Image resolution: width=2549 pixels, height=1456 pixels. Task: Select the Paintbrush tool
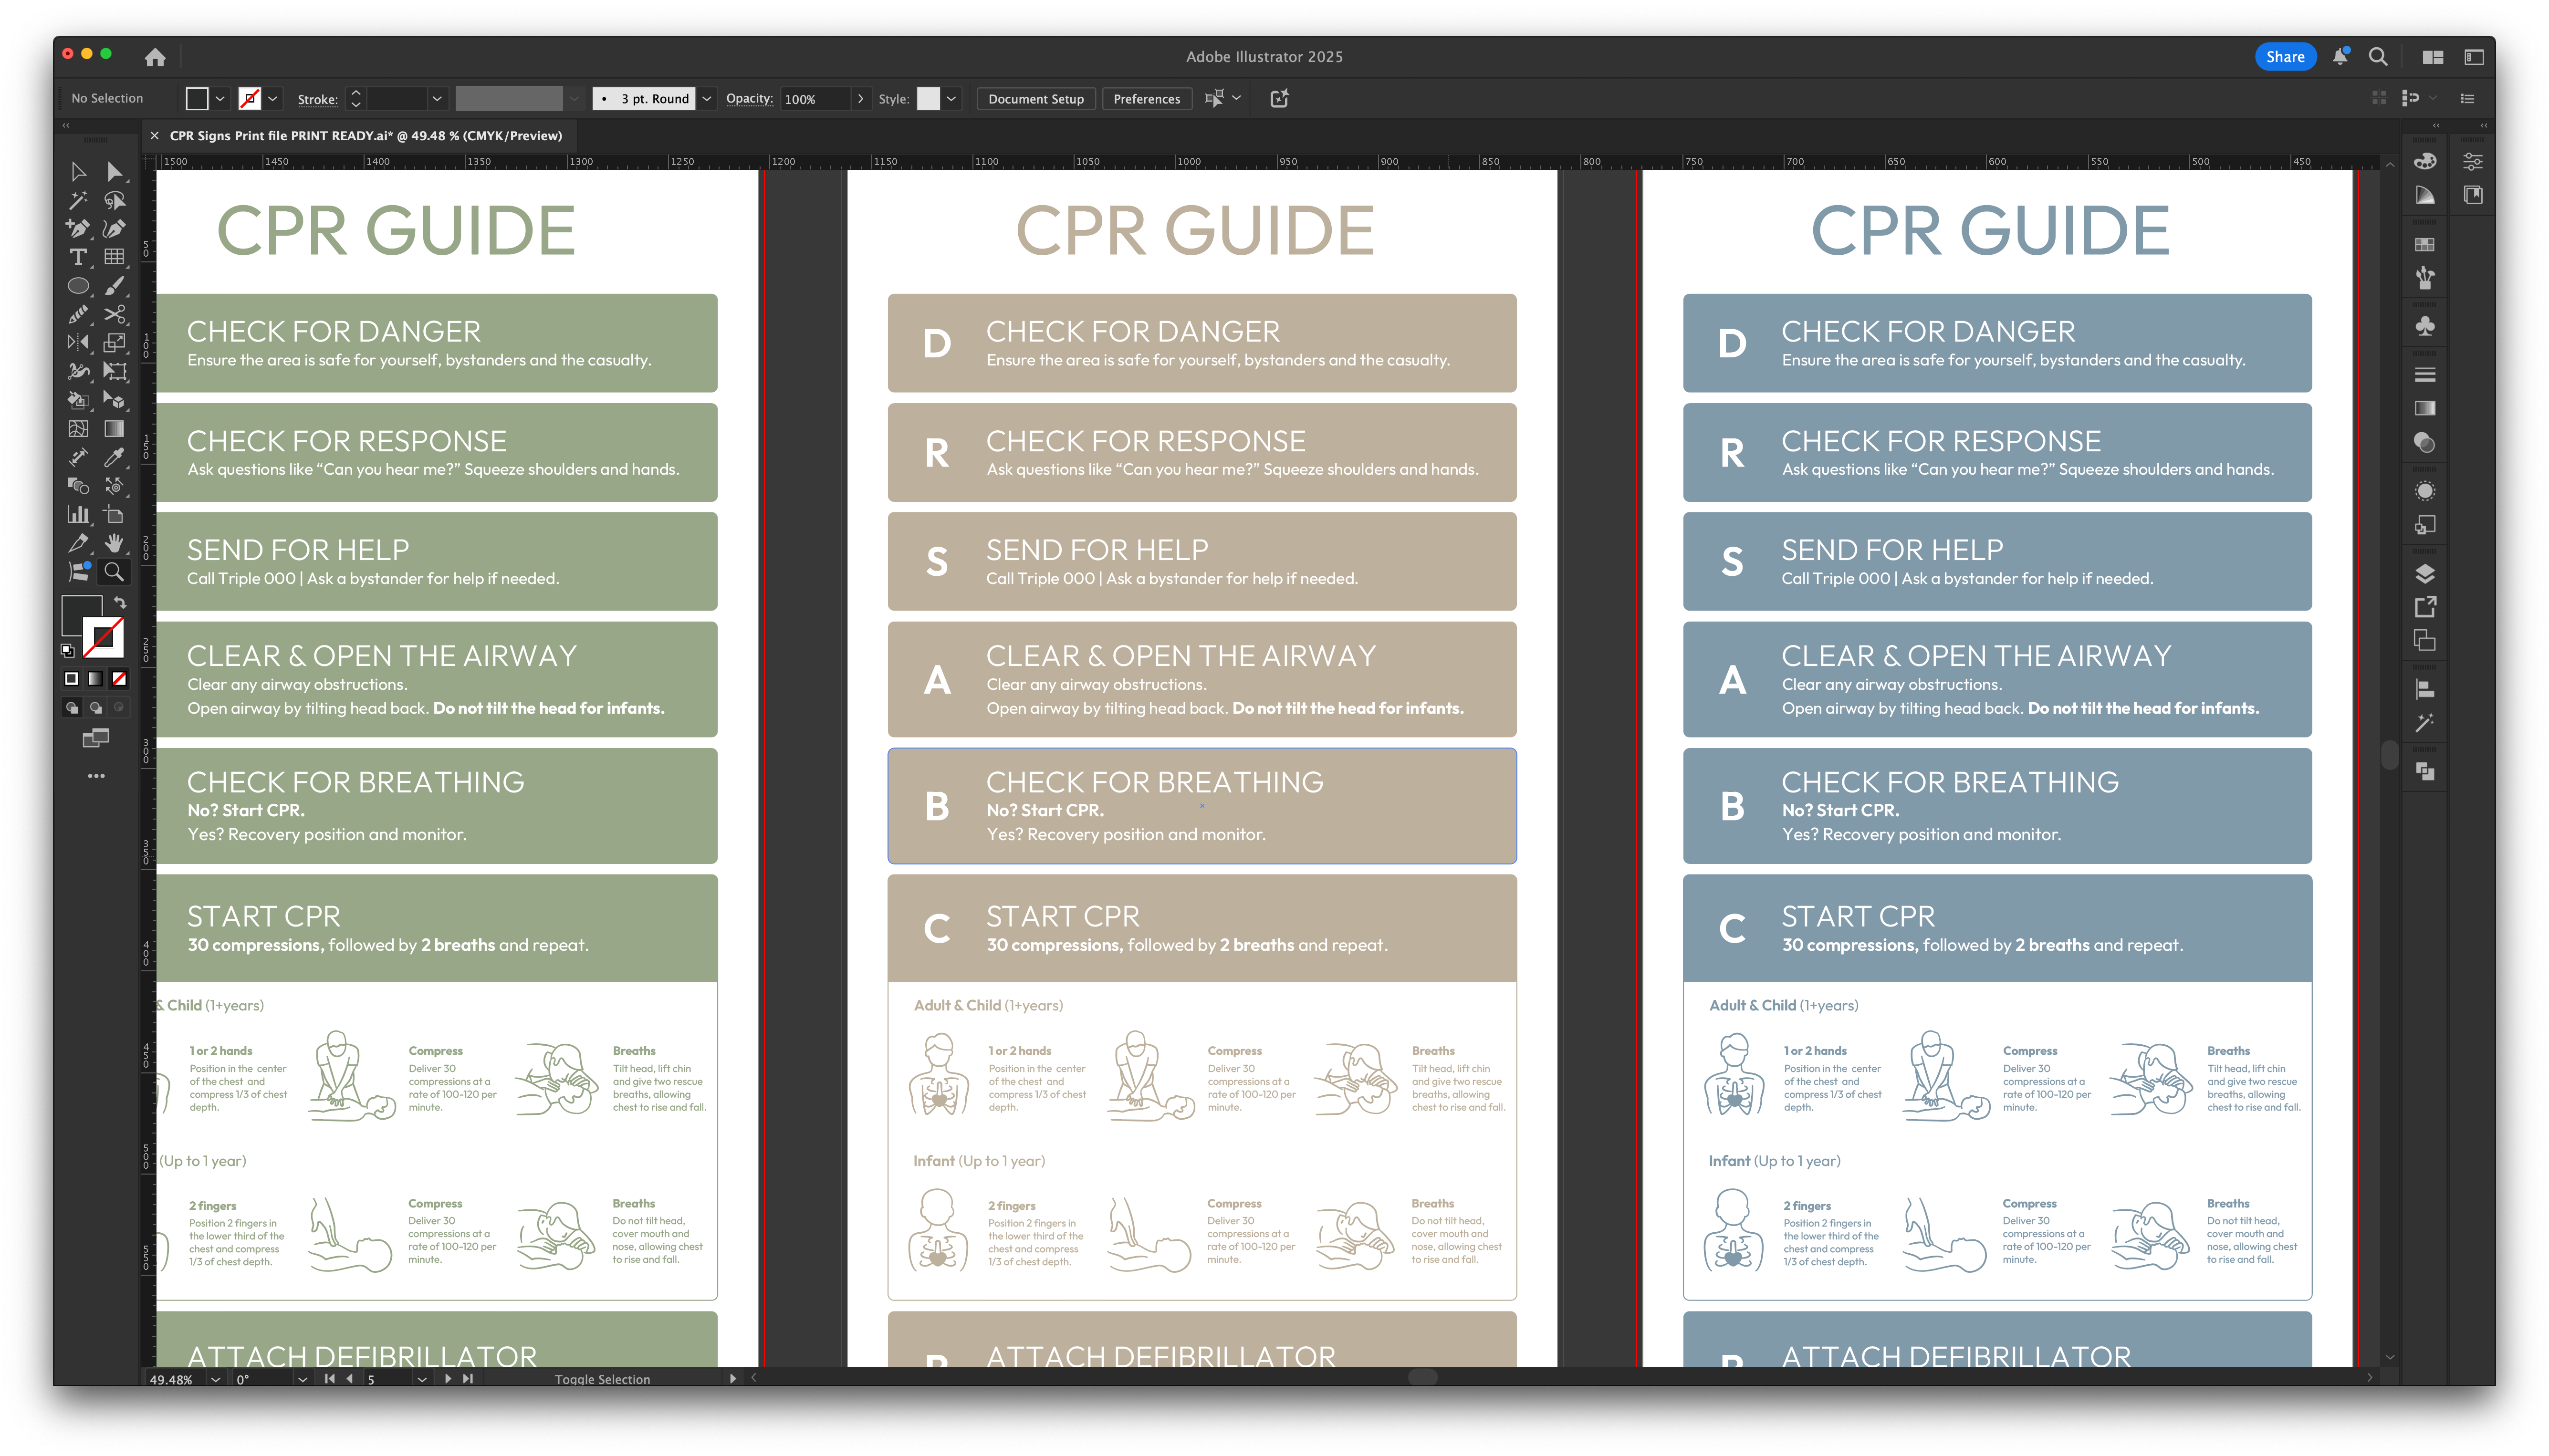click(x=114, y=286)
